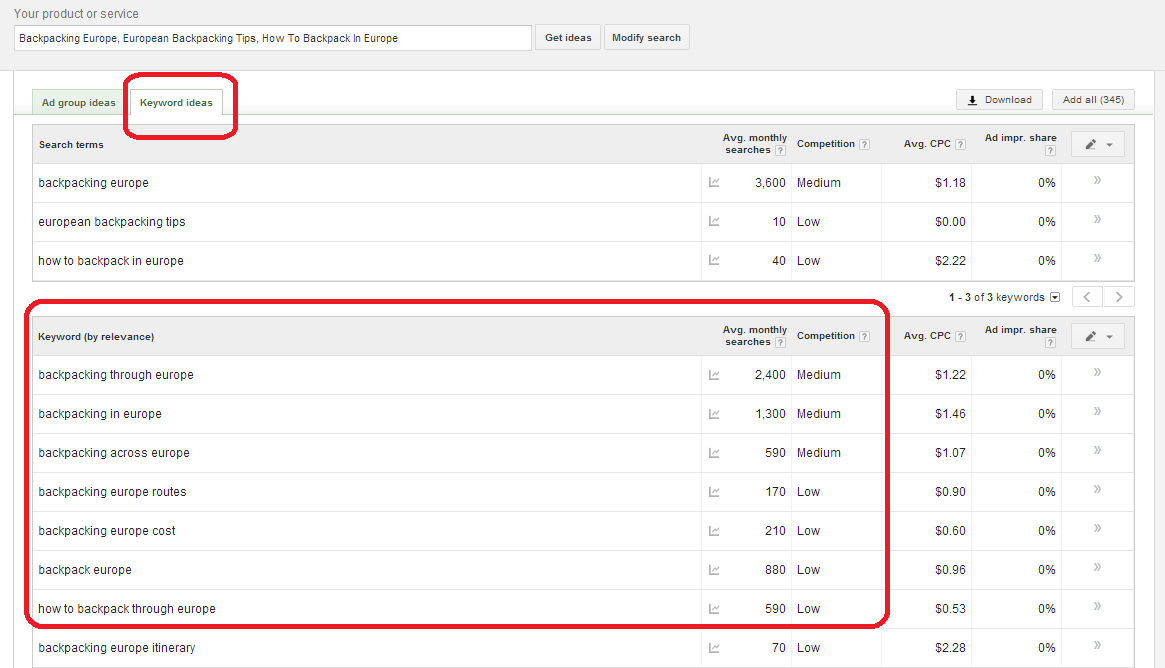Image resolution: width=1165 pixels, height=668 pixels.
Task: Click trend chart icon for backpacking through europe
Action: pyautogui.click(x=714, y=375)
